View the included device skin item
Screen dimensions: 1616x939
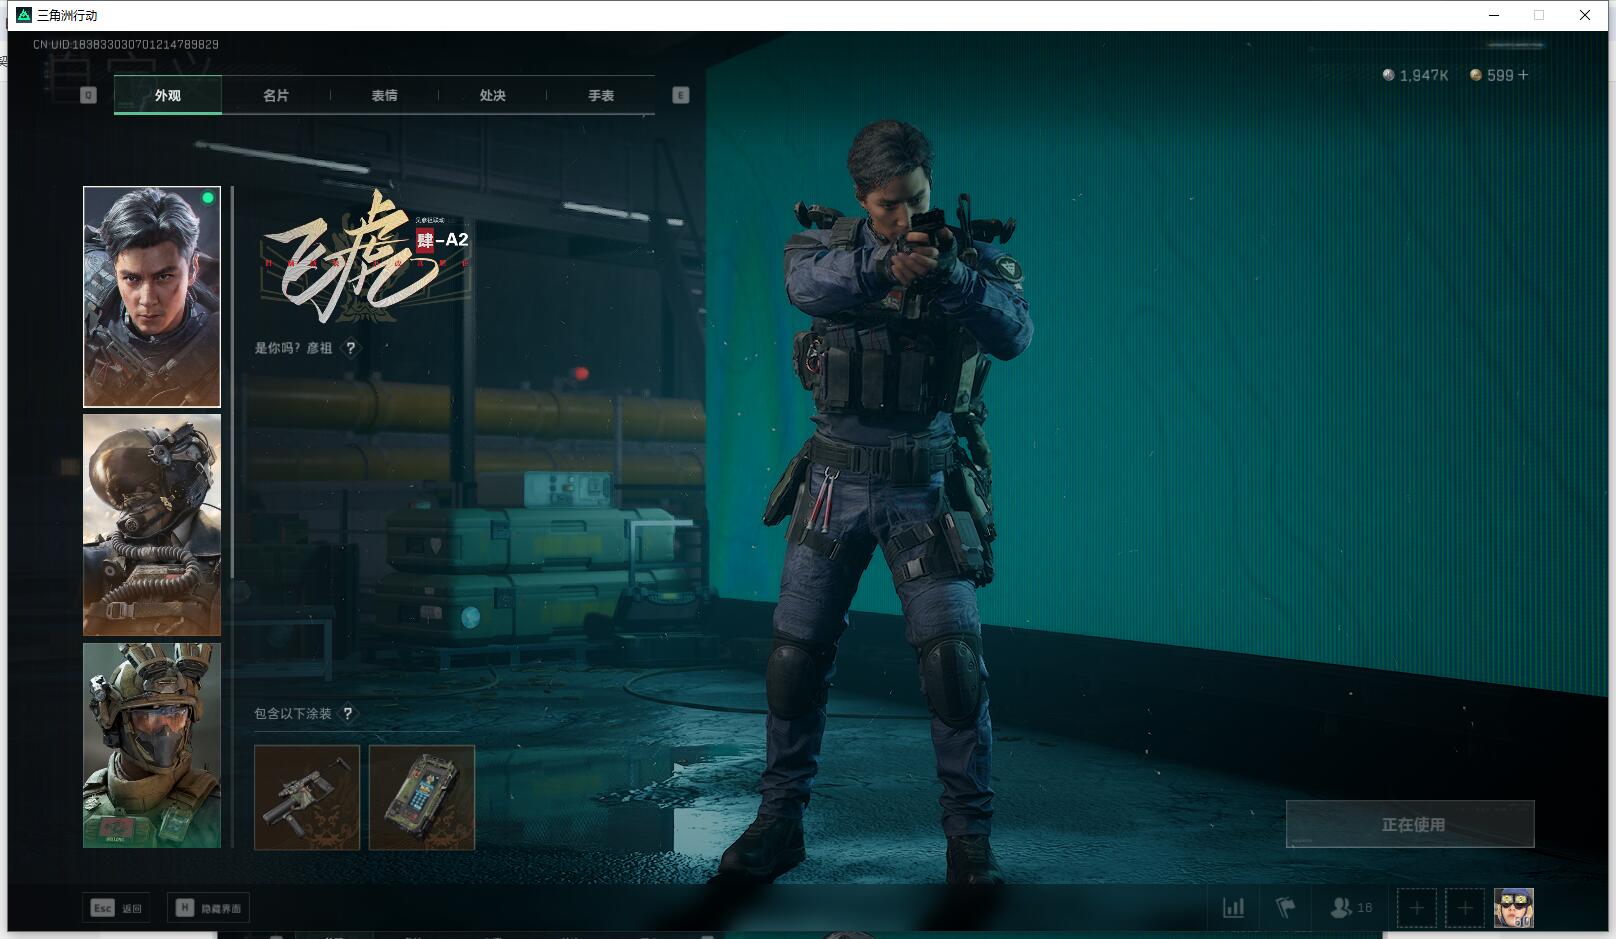[x=422, y=797]
